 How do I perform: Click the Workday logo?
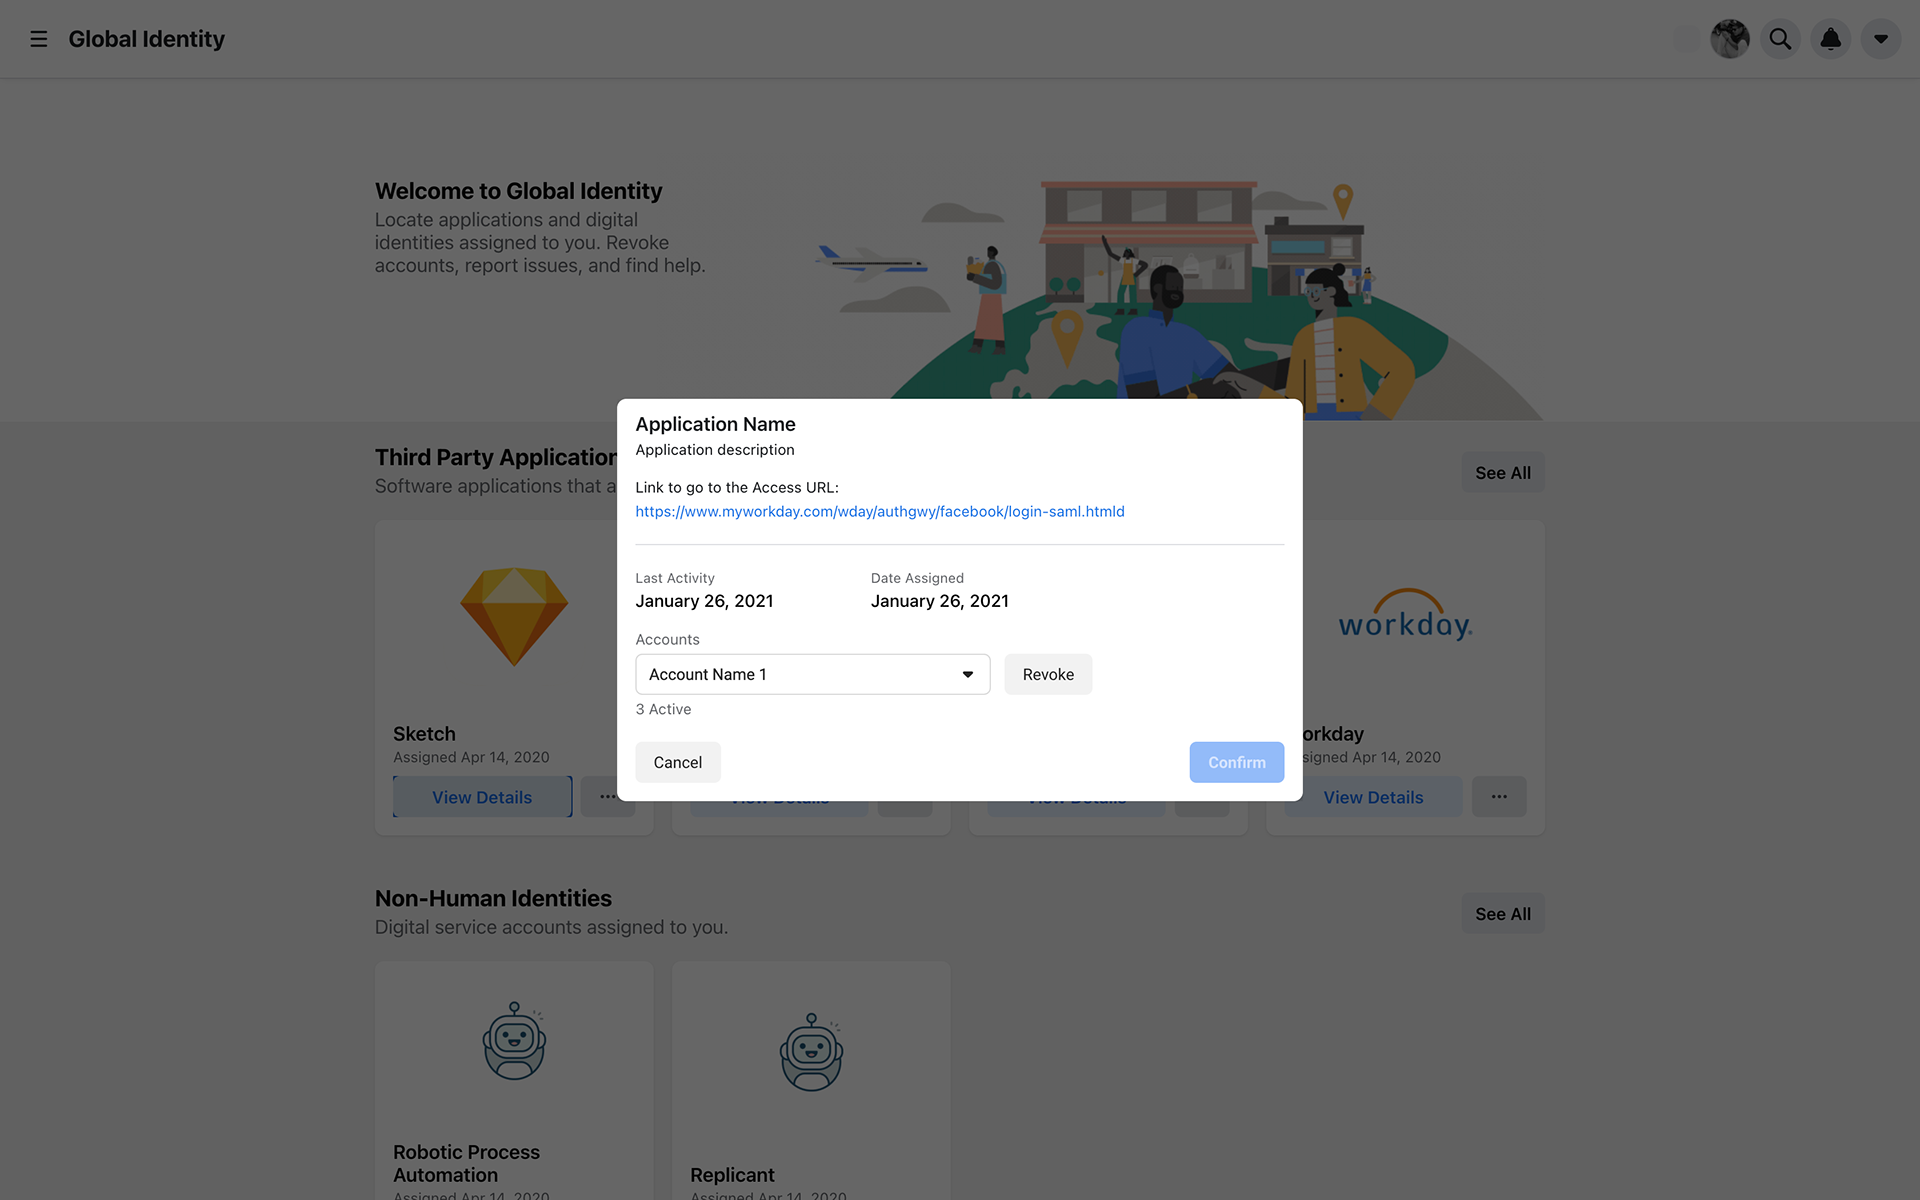[1405, 615]
